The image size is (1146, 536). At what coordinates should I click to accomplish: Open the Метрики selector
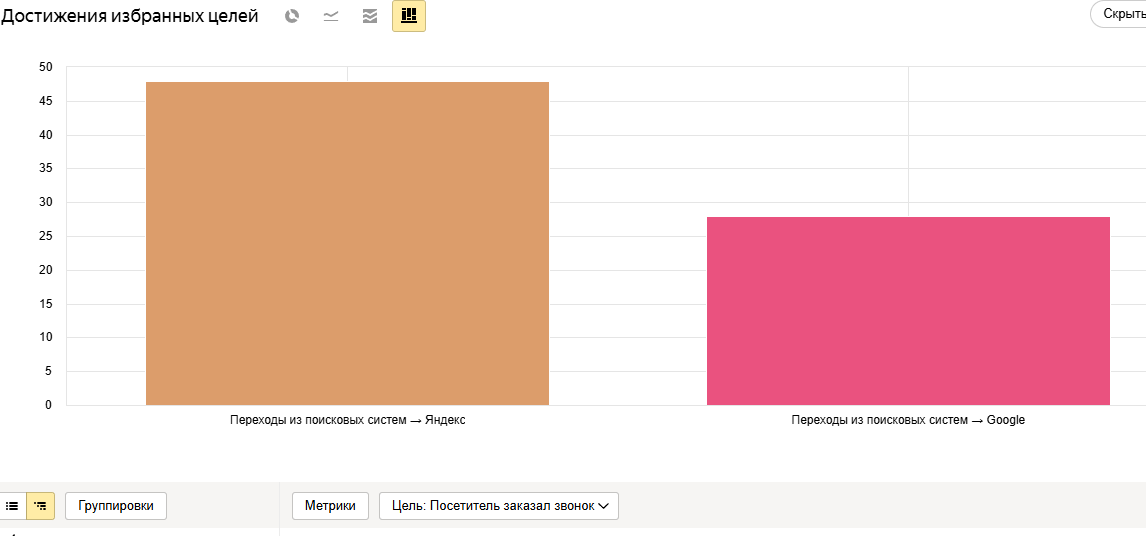(330, 505)
